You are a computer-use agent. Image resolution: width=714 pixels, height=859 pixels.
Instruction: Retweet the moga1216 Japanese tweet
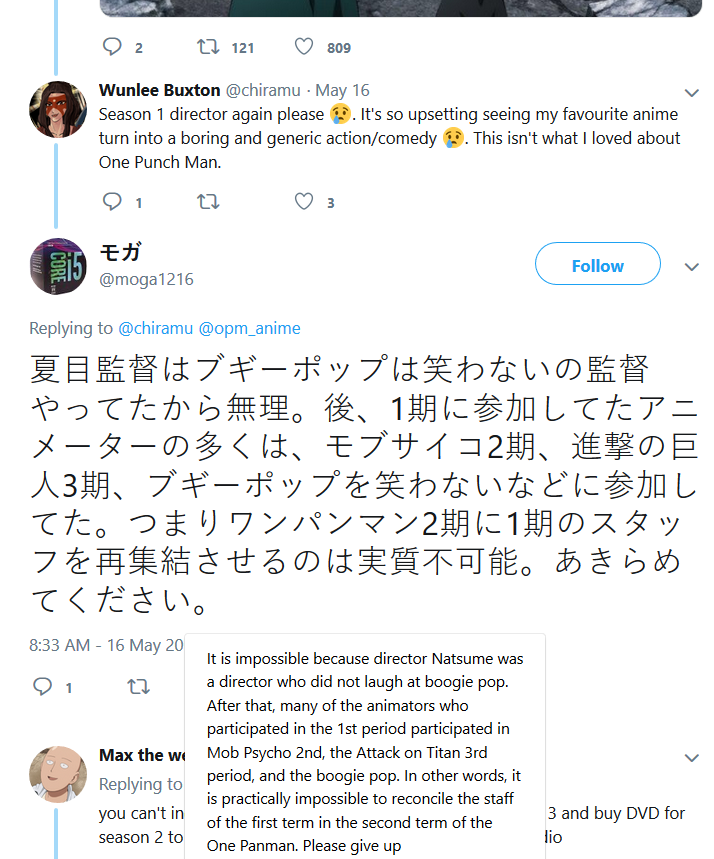139,687
